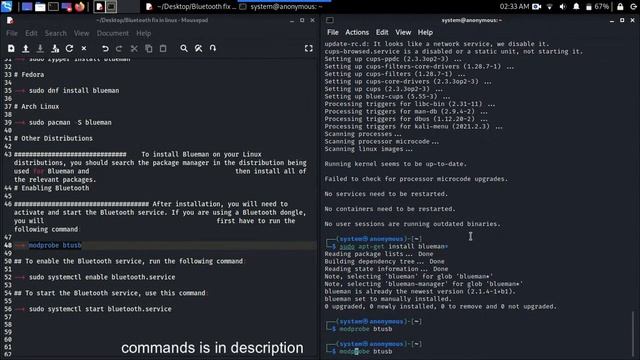Click the Paste clipboard icon in Mousepad
This screenshot has width=640, height=360.
(163, 49)
